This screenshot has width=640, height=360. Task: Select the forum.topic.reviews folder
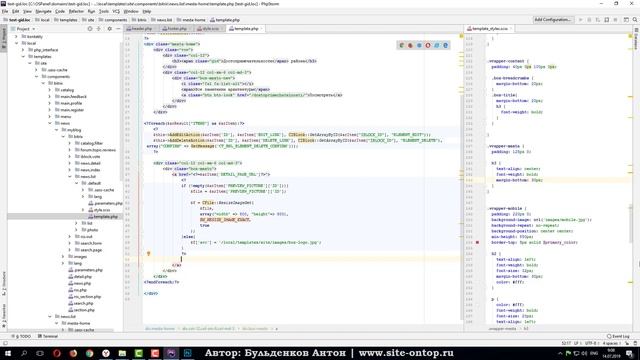95,150
